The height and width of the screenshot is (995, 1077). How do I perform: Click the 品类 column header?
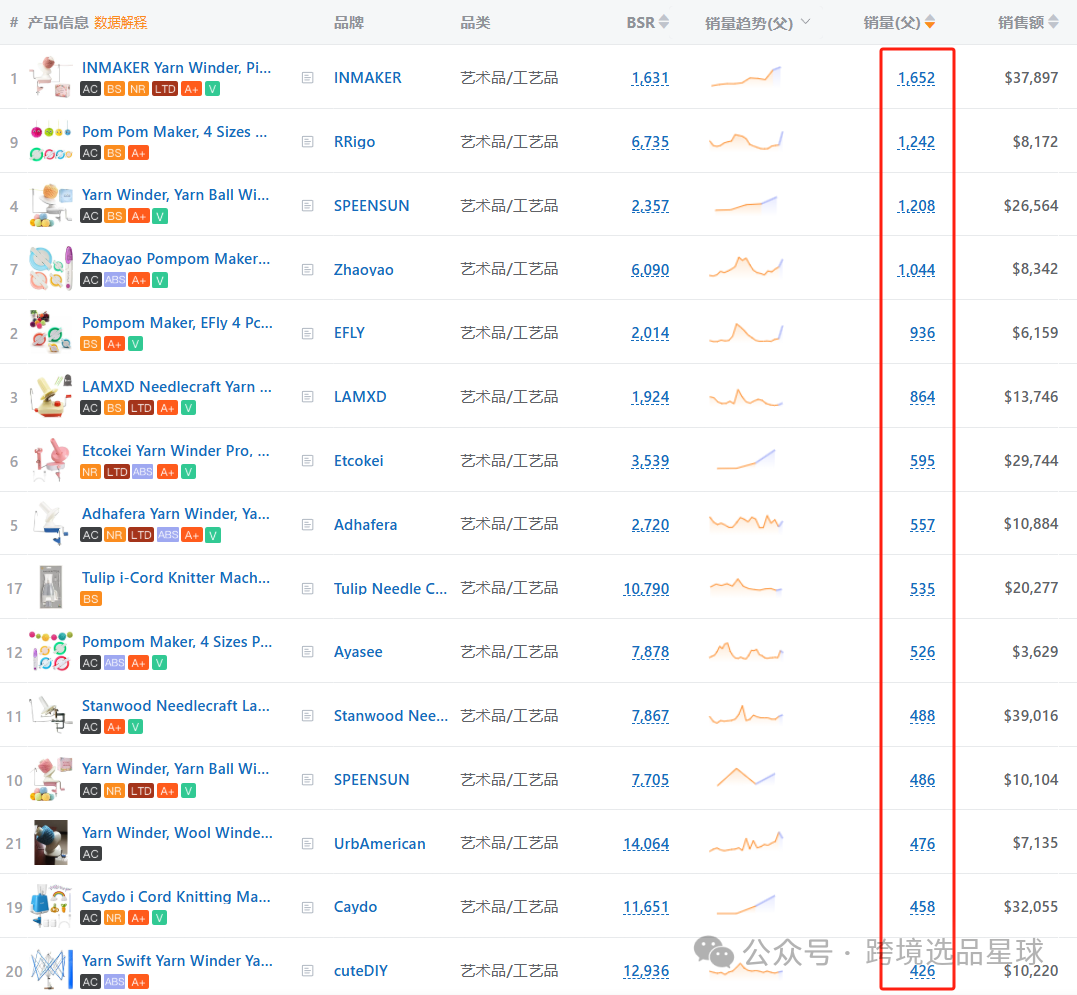[475, 23]
